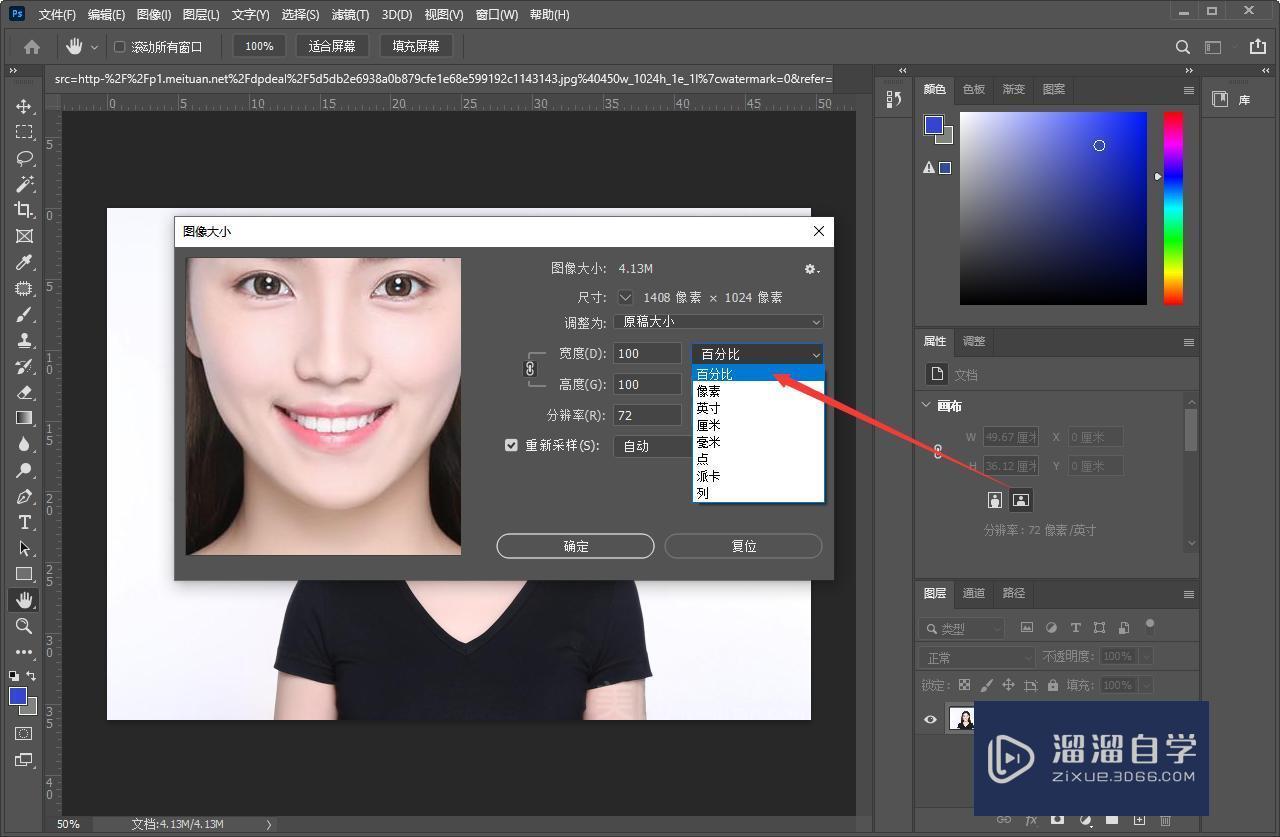The image size is (1280, 837).
Task: Open the share icon at top right
Action: click(x=1257, y=46)
